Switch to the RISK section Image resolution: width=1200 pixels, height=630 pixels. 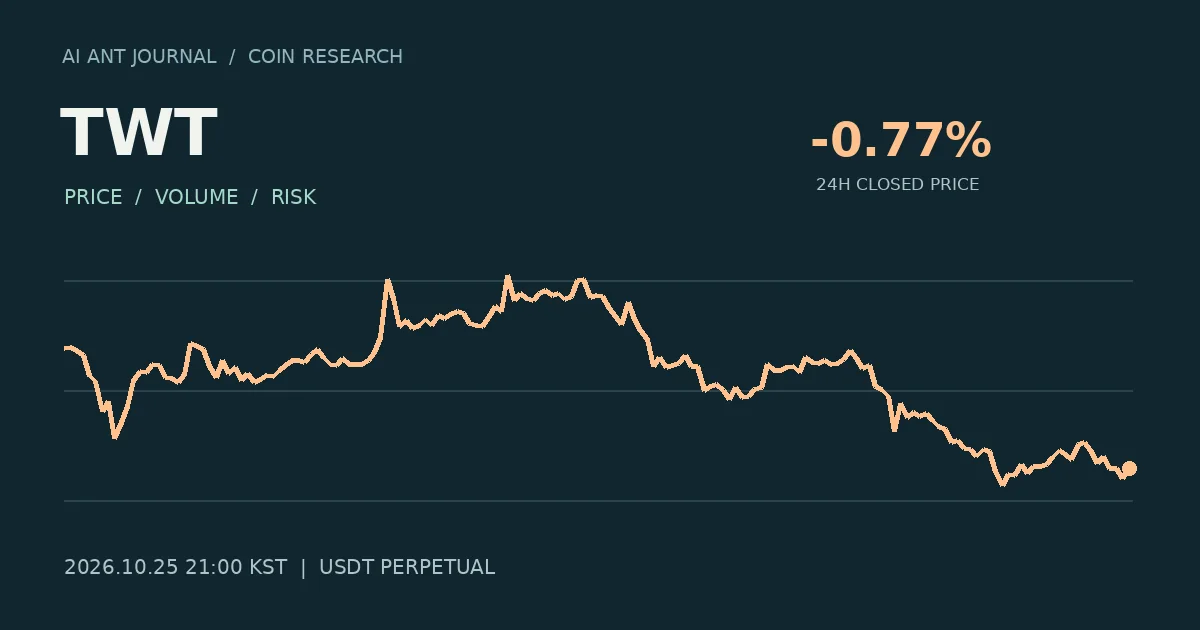point(294,197)
